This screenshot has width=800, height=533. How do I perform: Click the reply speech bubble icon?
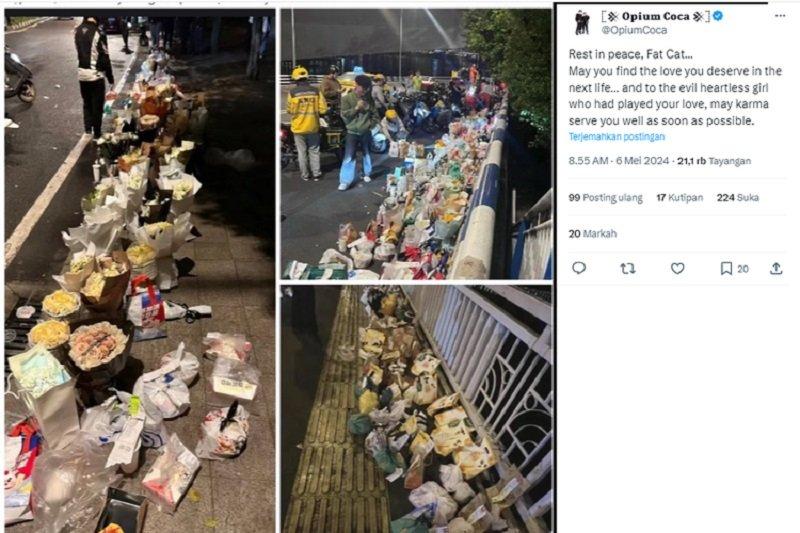tap(579, 268)
